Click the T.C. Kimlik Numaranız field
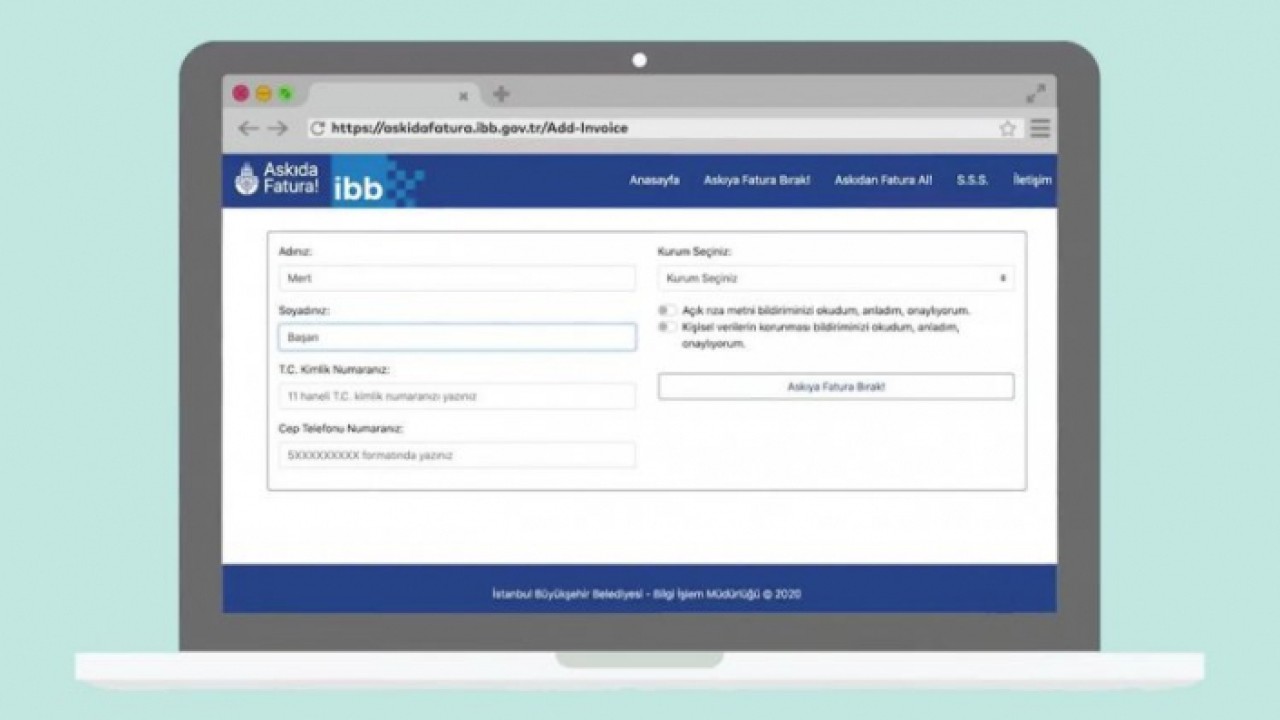The height and width of the screenshot is (720, 1280). click(x=457, y=397)
